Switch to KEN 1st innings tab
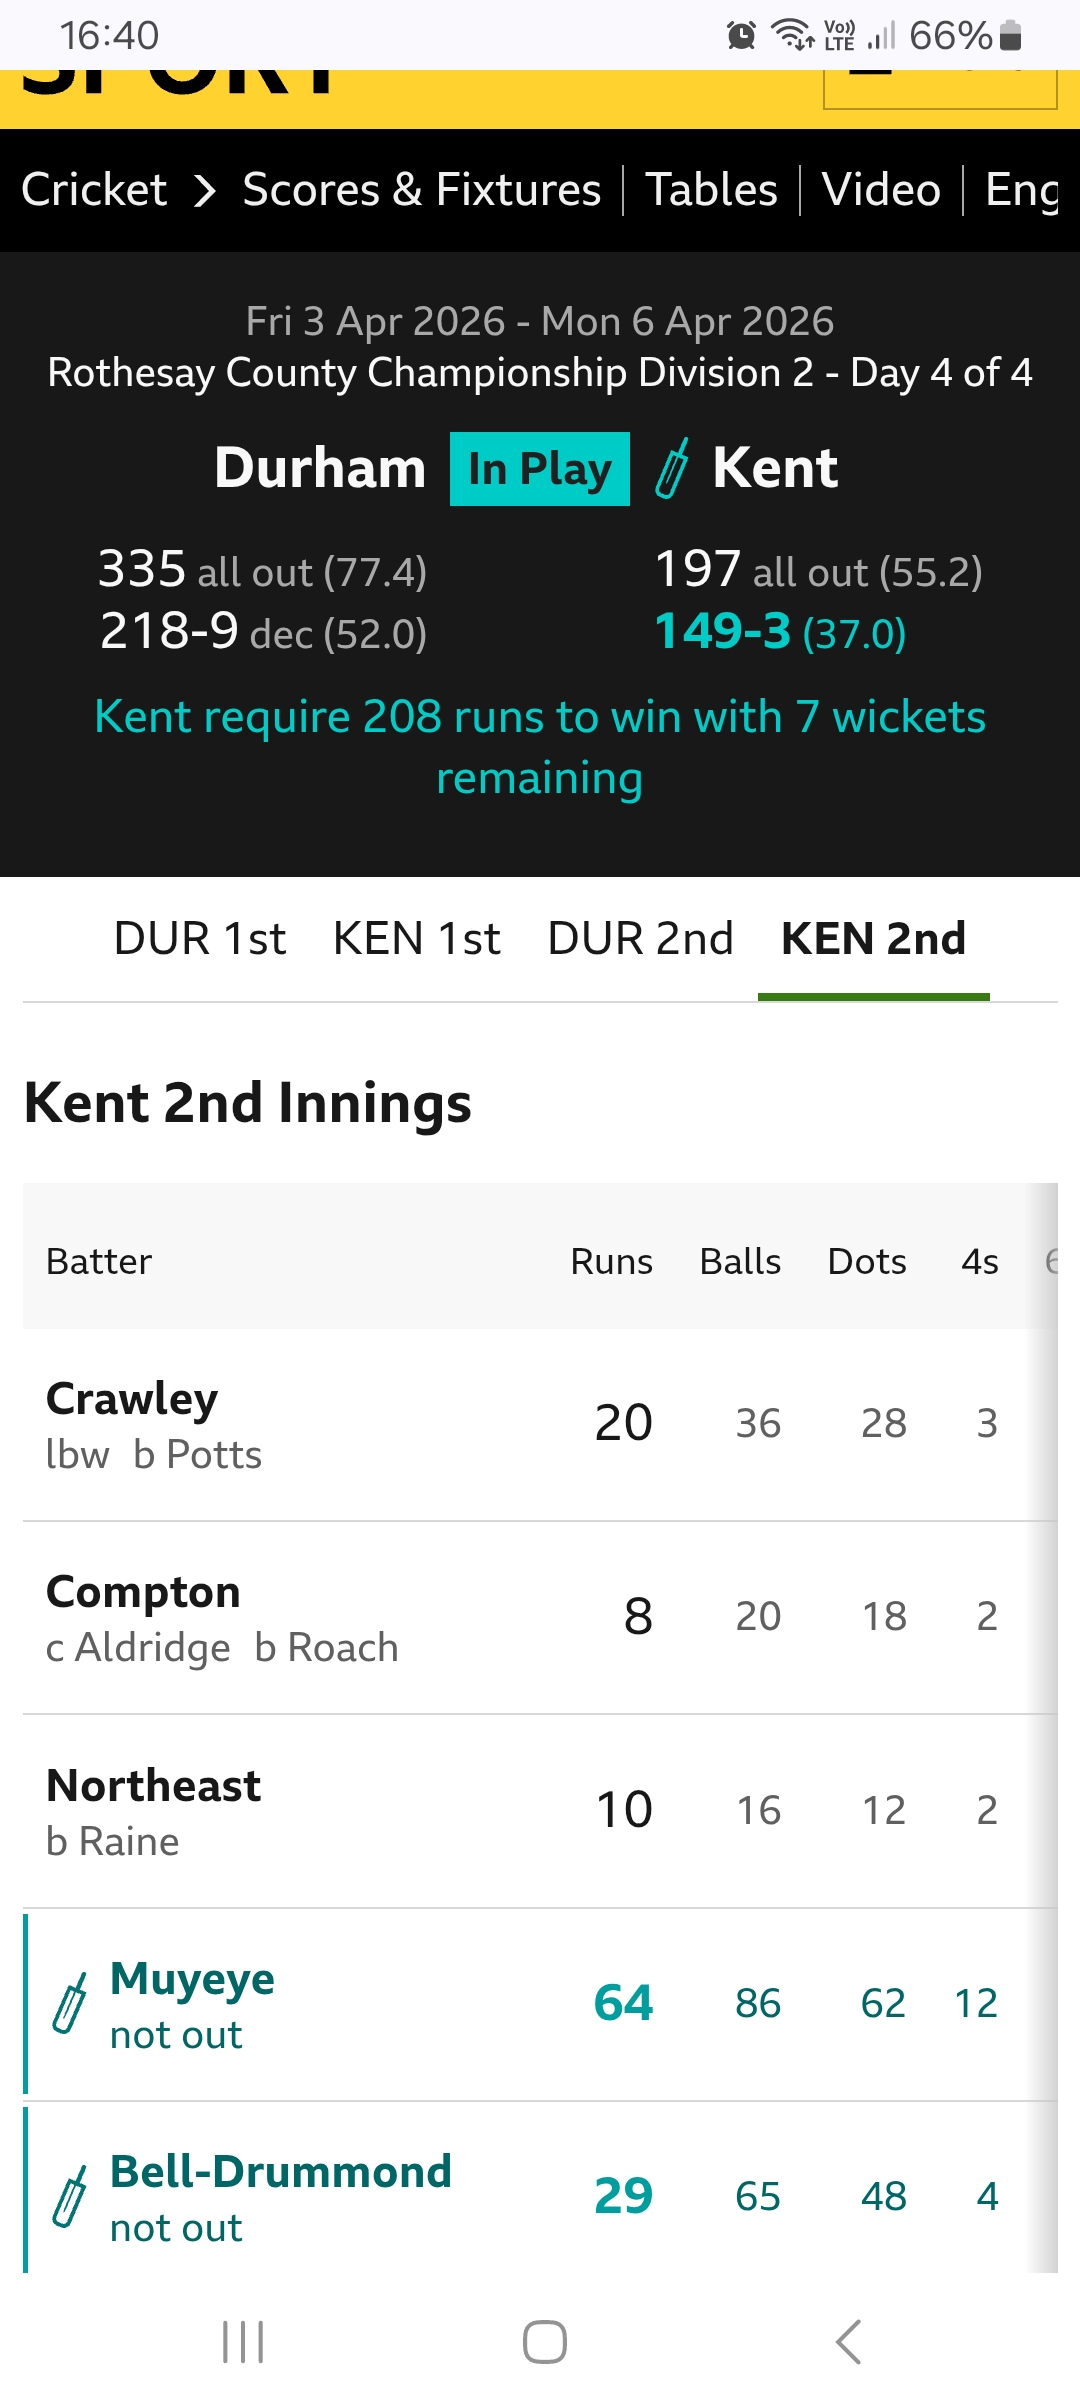The image size is (1080, 2408). [x=416, y=939]
